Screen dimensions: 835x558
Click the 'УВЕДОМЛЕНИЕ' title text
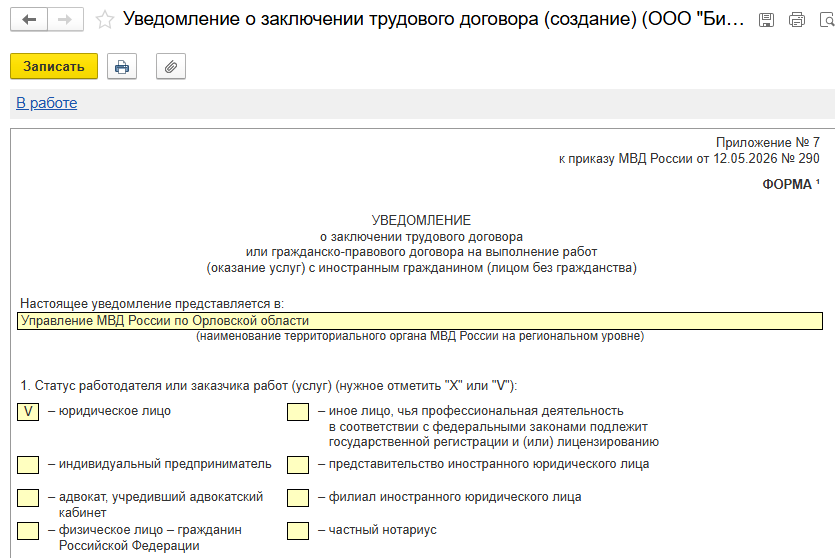421,220
